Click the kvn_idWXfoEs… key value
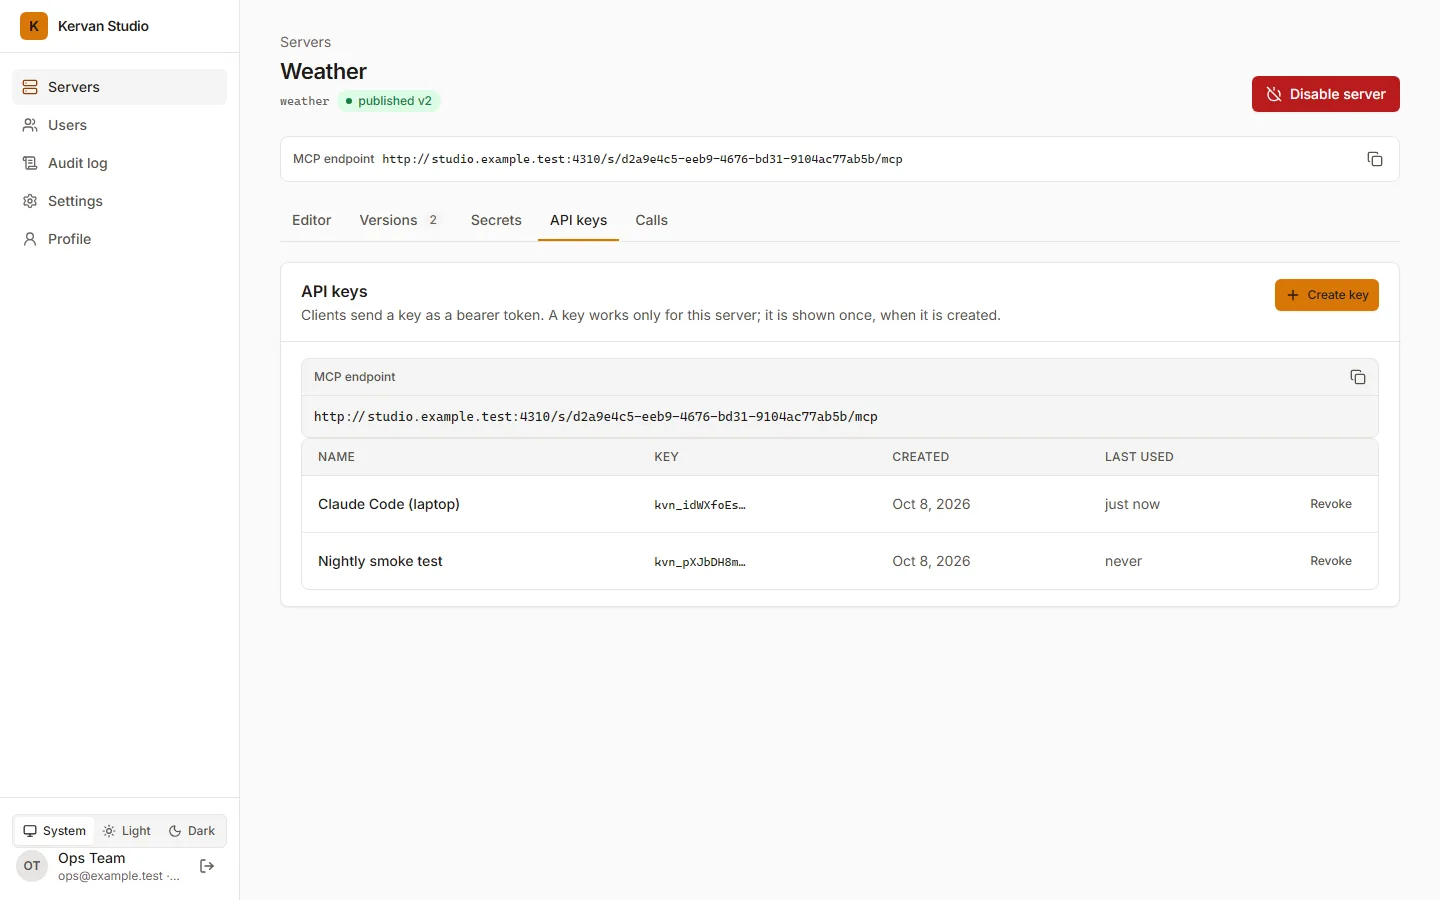Image resolution: width=1440 pixels, height=900 pixels. (700, 505)
